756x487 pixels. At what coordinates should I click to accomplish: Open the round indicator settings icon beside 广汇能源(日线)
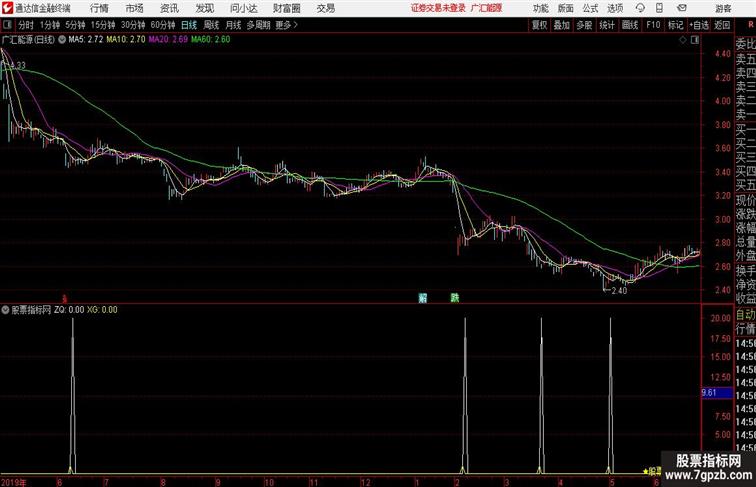tap(62, 40)
